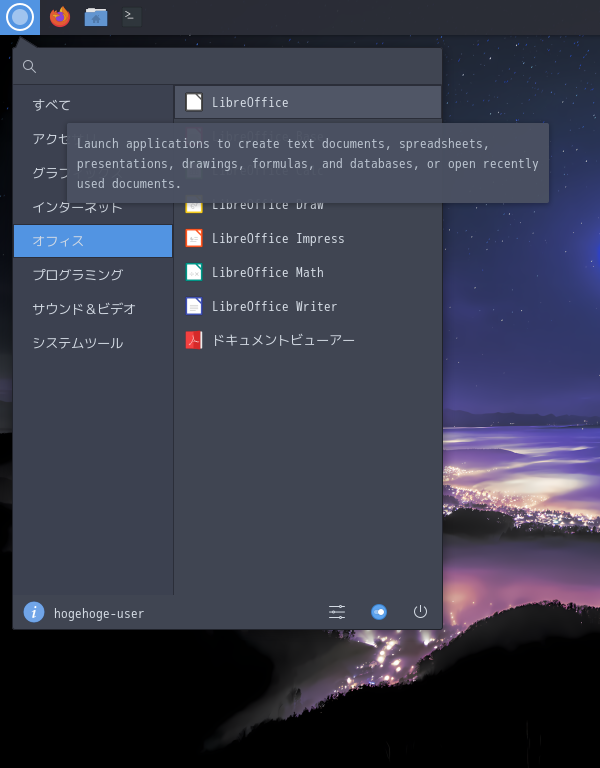600x768 pixels.
Task: Select the インターネット category
Action: pos(93,207)
